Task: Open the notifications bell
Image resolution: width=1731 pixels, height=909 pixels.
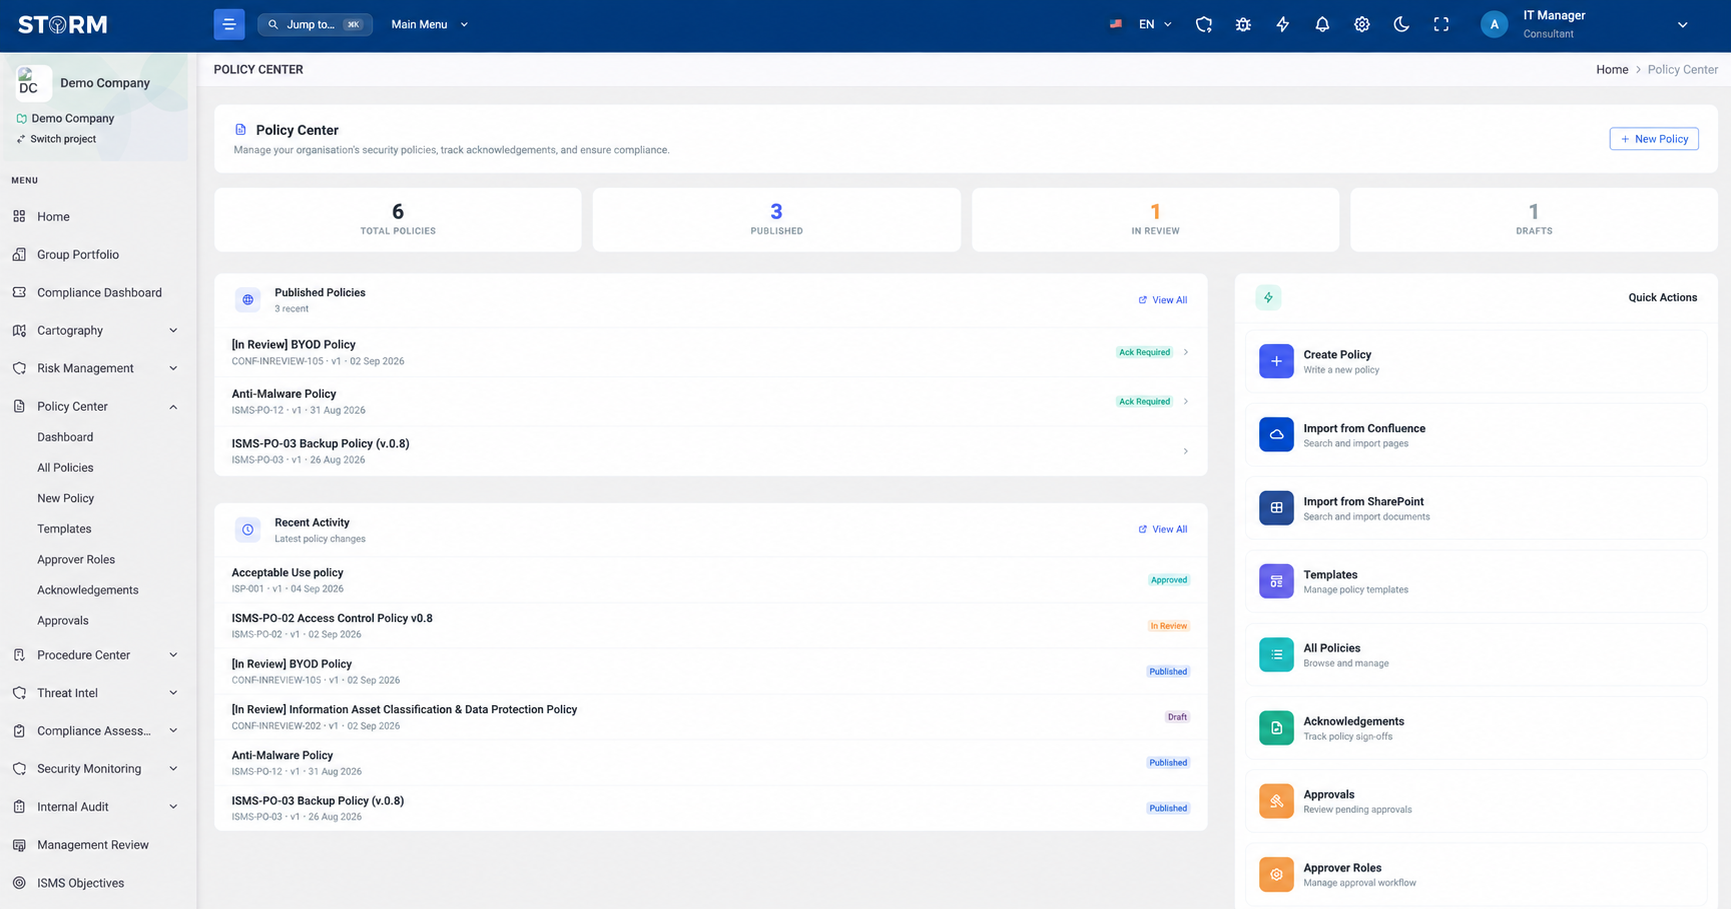Action: tap(1322, 24)
